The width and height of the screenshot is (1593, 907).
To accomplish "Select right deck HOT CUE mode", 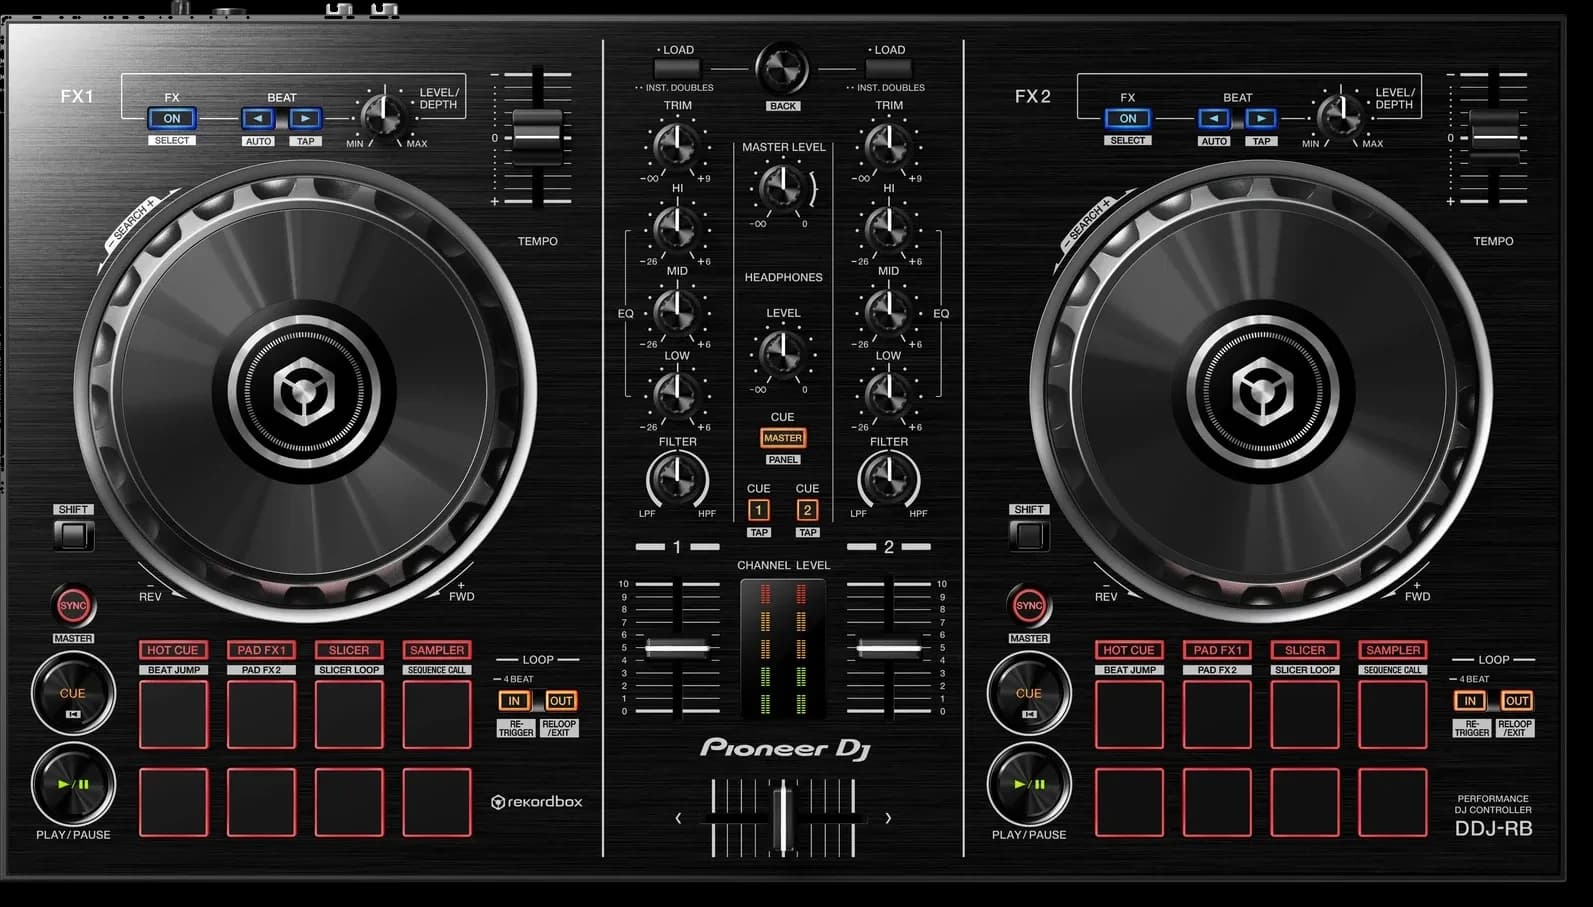I will pos(1129,650).
